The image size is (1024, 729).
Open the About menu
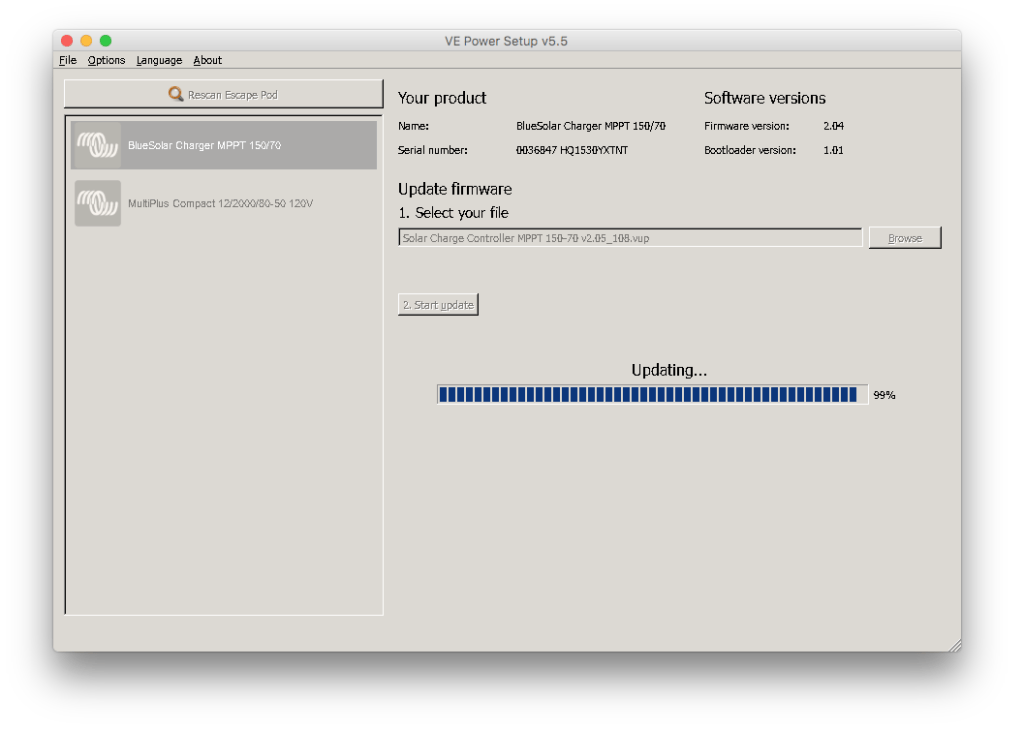pyautogui.click(x=208, y=60)
